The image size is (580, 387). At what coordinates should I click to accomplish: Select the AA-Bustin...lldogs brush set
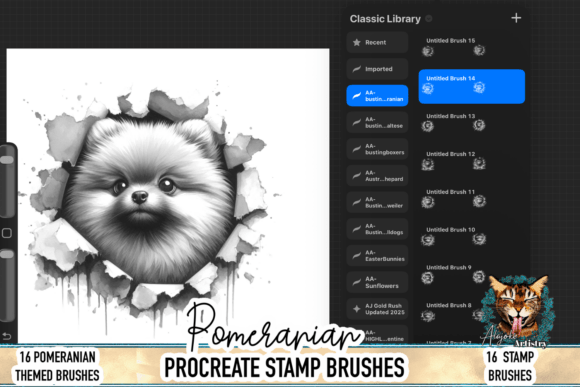click(x=377, y=229)
